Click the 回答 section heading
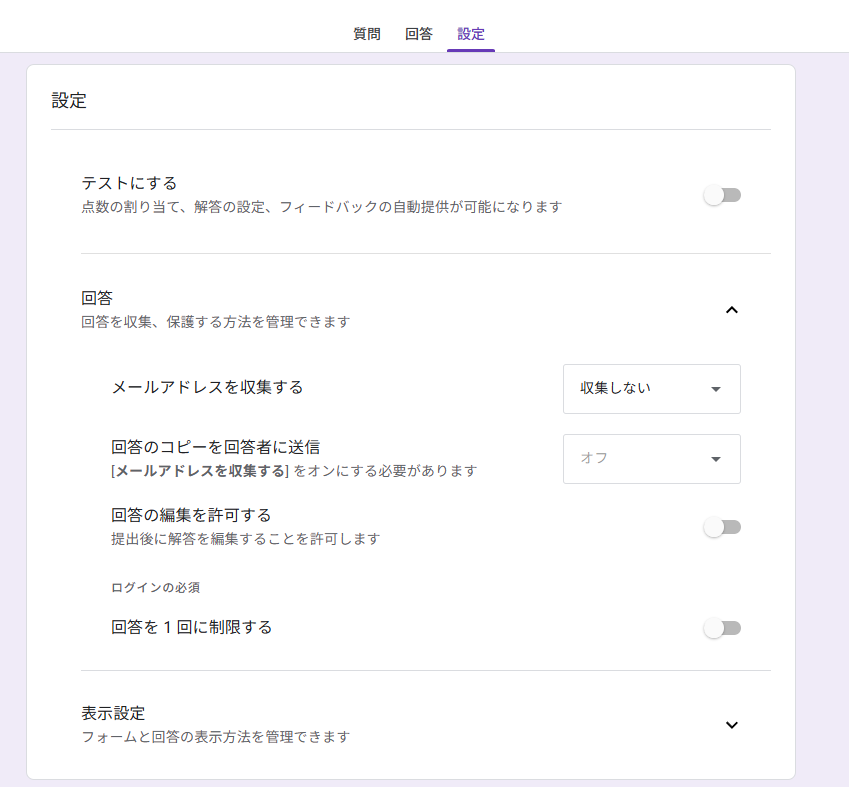The height and width of the screenshot is (787, 849). pos(97,297)
